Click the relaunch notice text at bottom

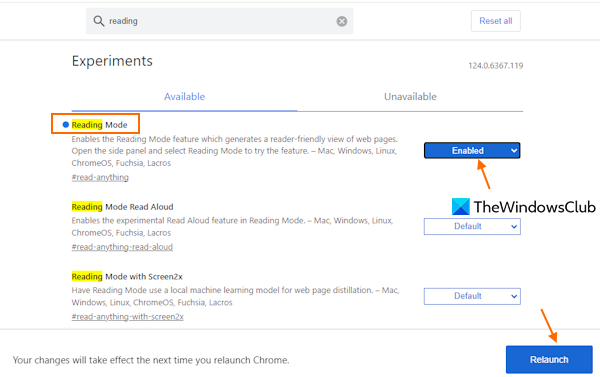tap(151, 360)
